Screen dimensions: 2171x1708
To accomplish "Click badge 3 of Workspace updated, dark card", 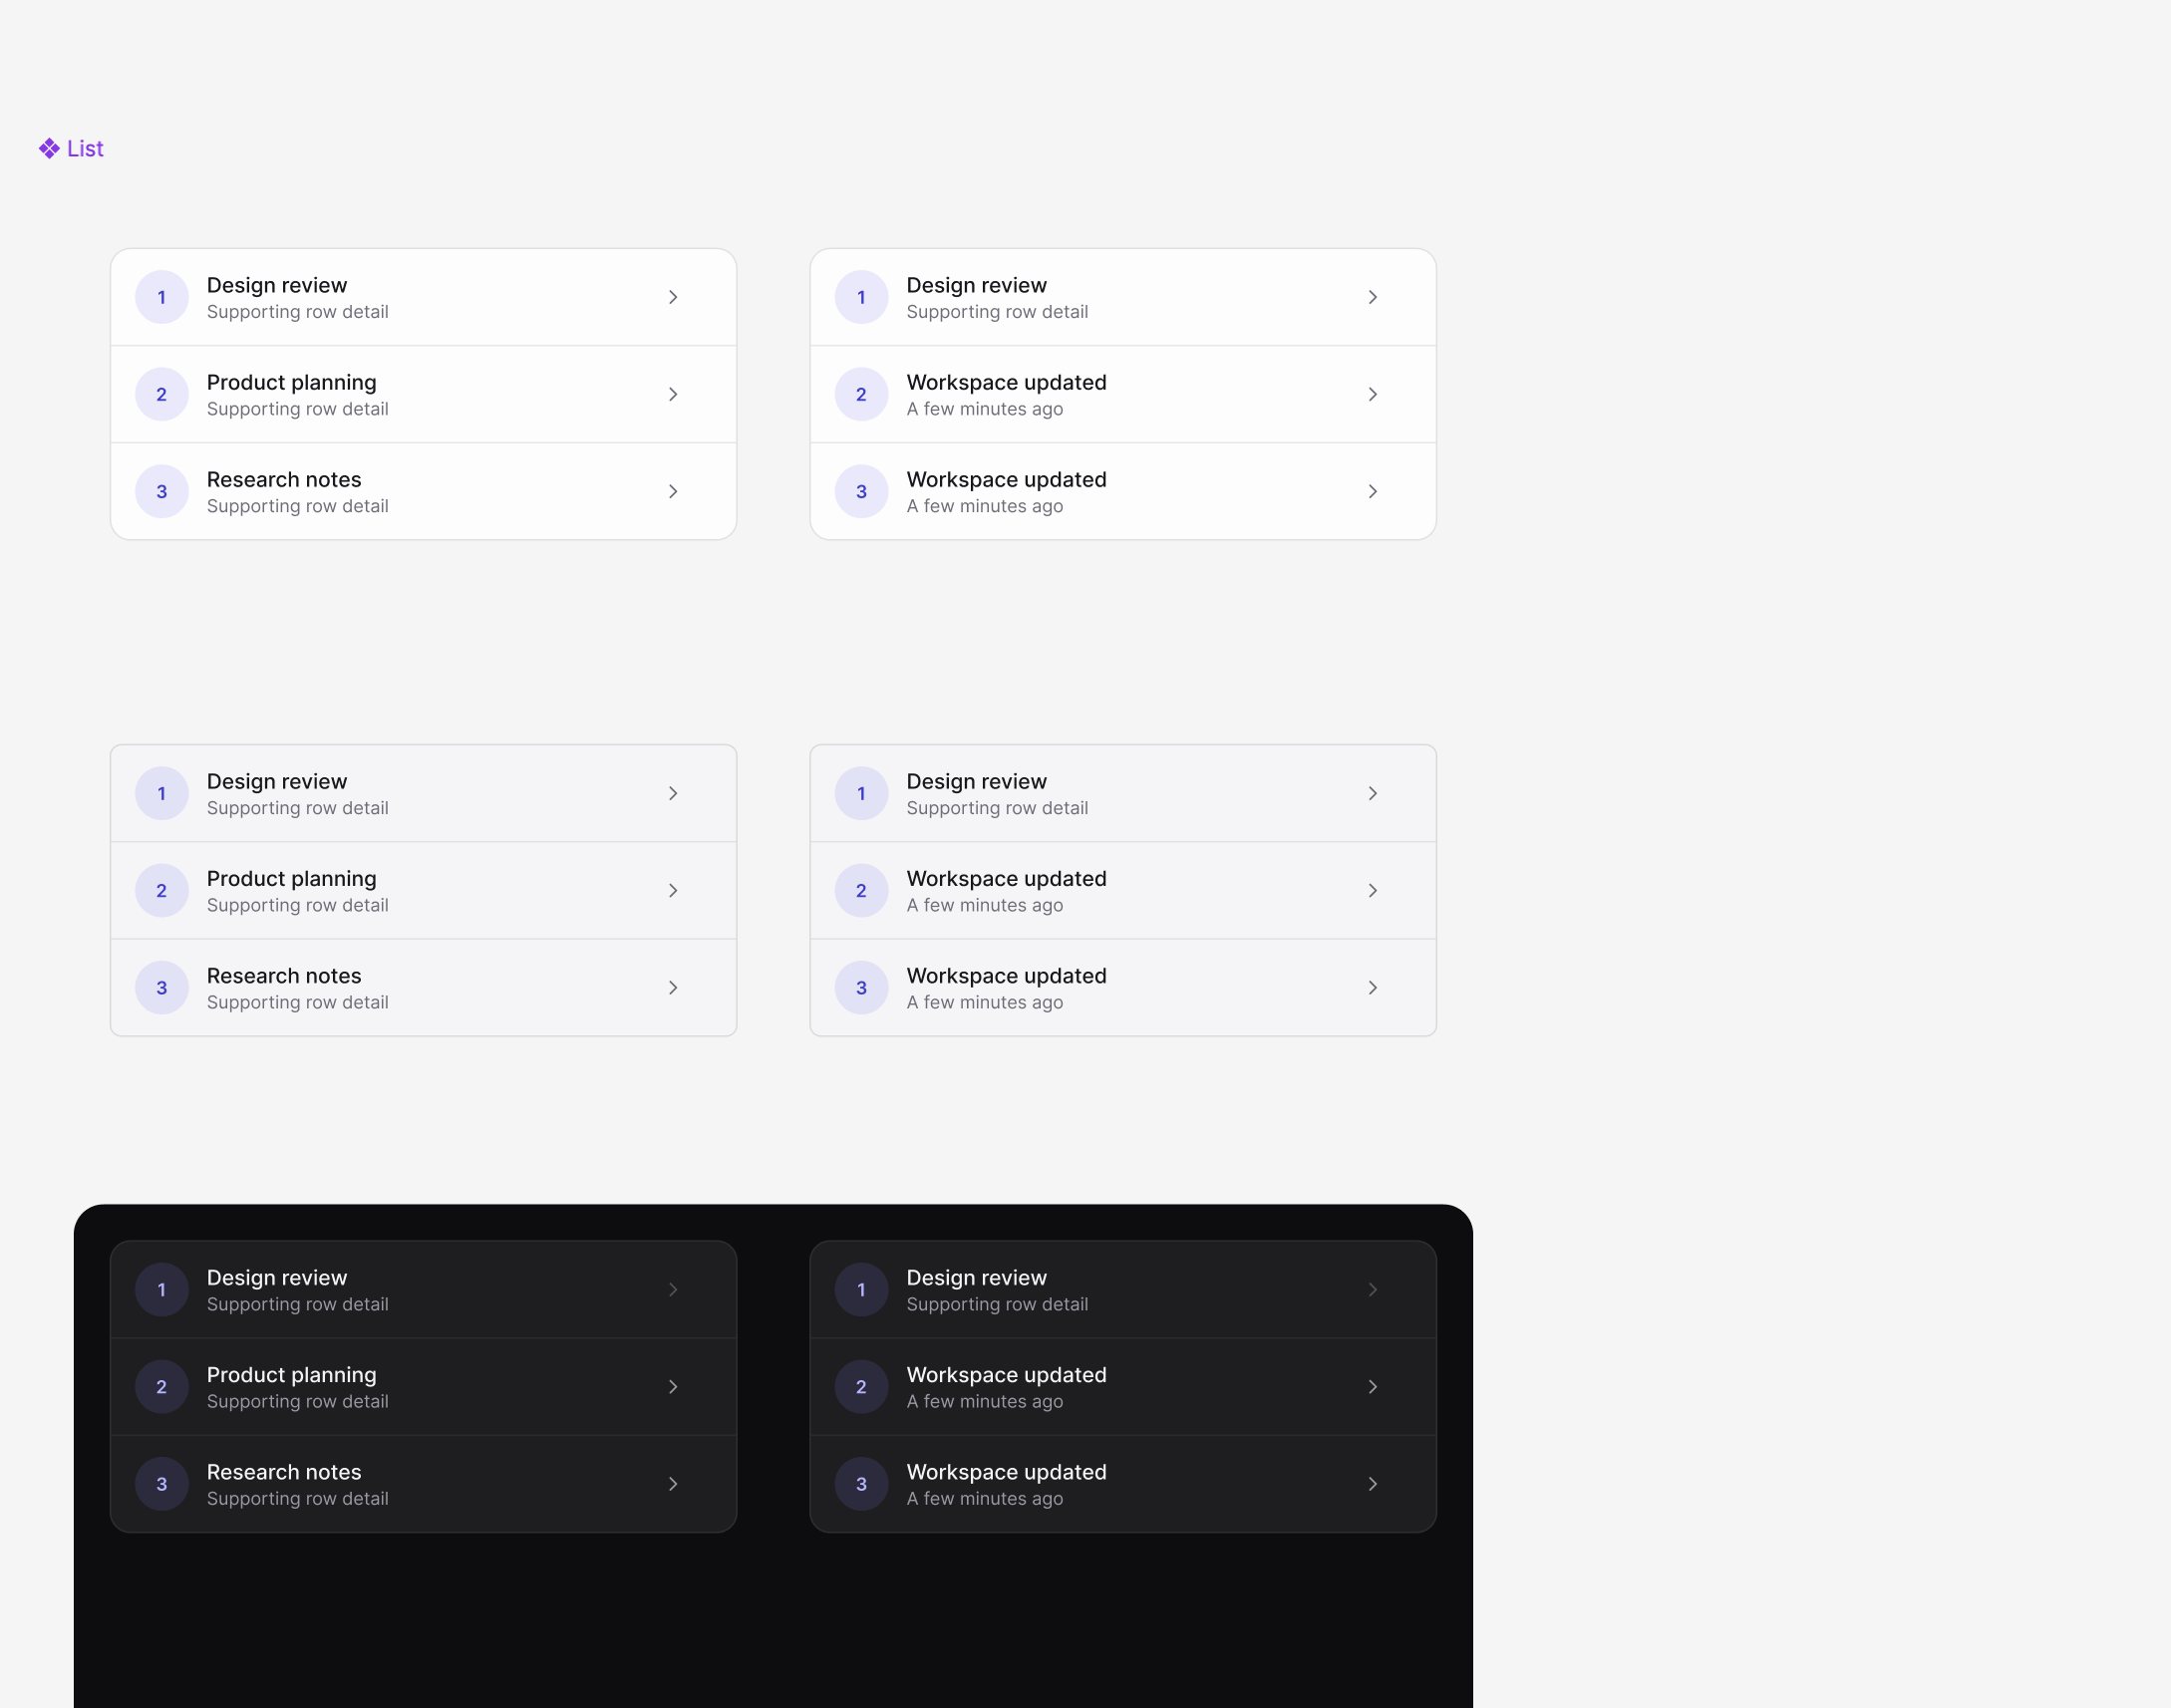I will pyautogui.click(x=861, y=1483).
